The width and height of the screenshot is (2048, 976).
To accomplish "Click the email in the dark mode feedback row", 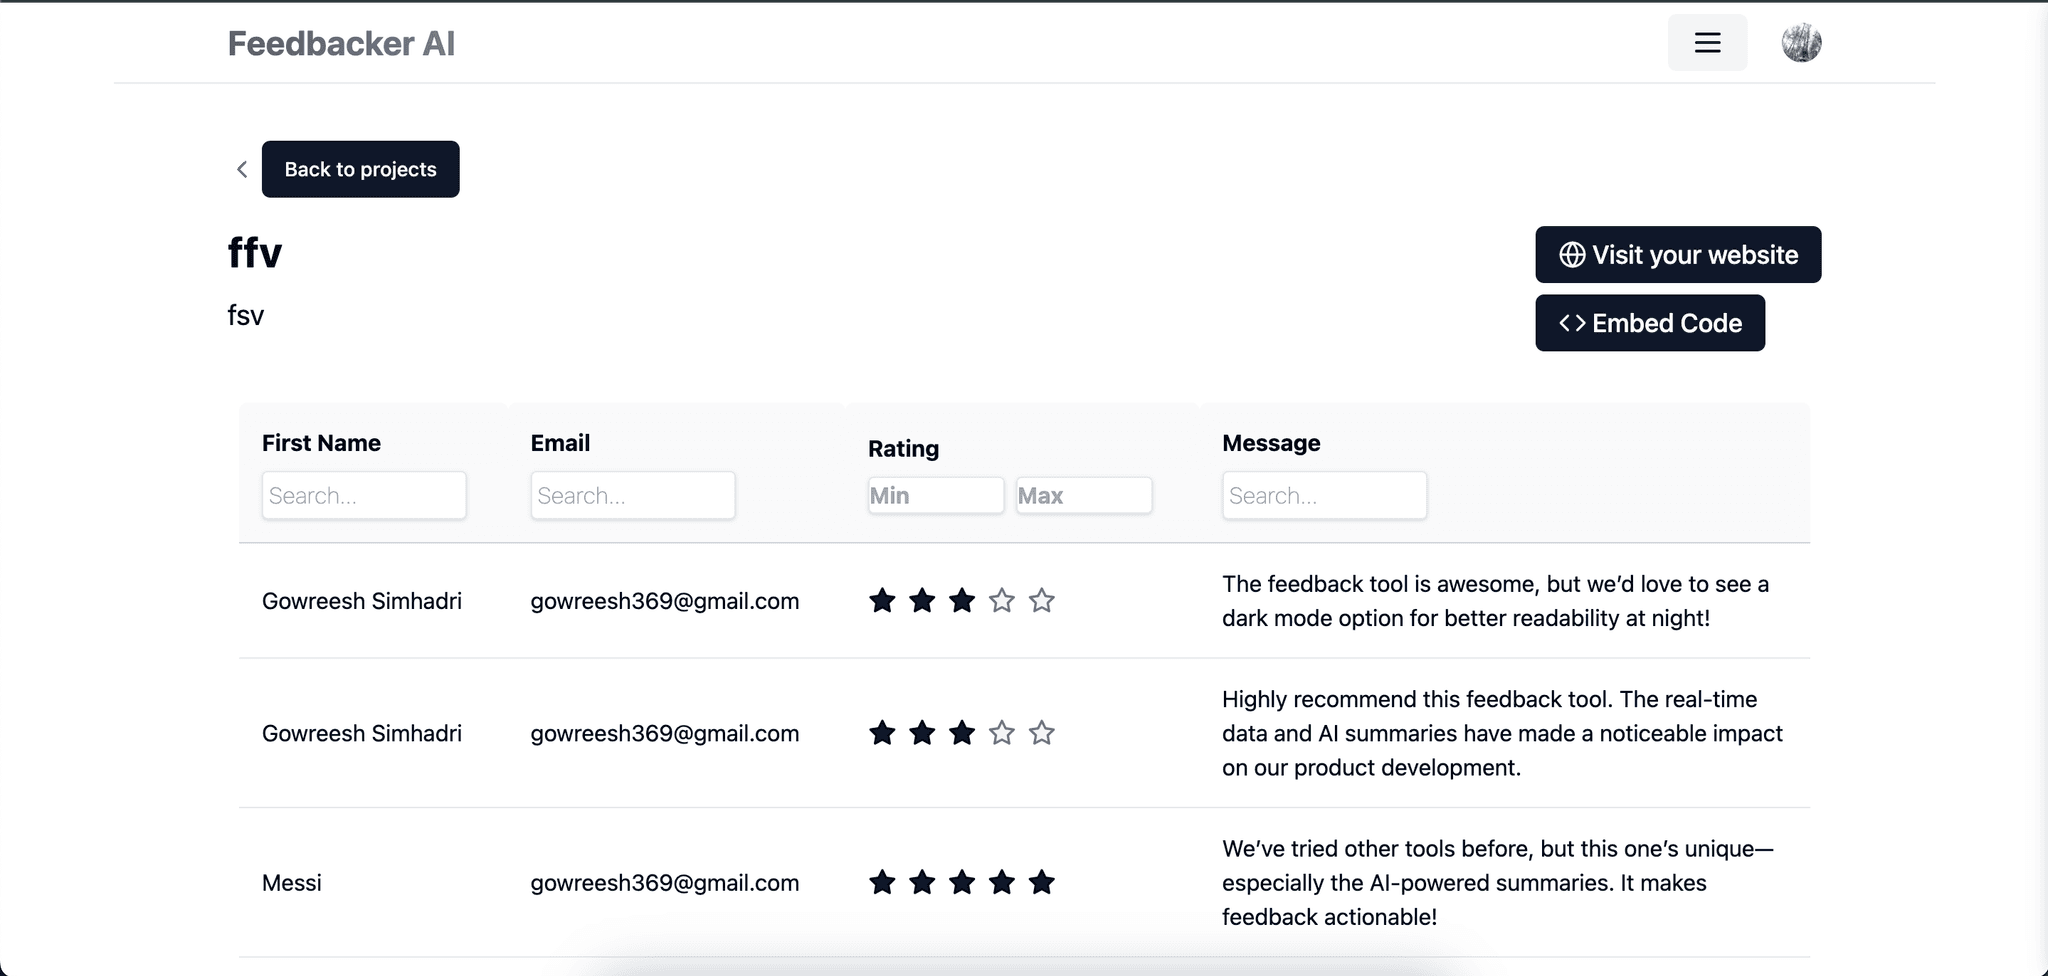I will click(x=665, y=601).
